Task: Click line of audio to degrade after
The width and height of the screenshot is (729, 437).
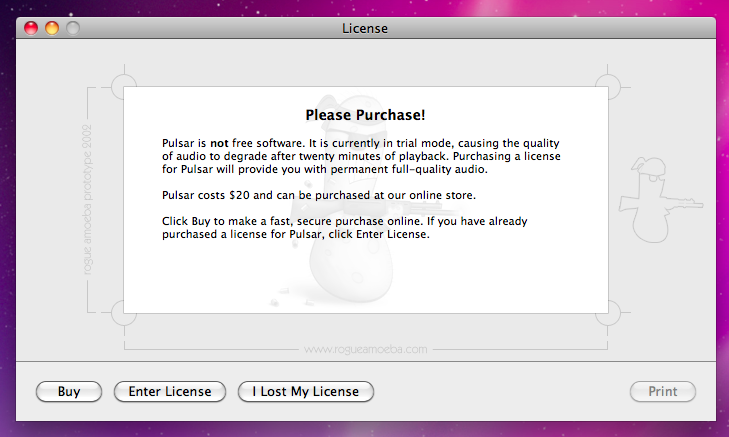Action: click(x=361, y=156)
